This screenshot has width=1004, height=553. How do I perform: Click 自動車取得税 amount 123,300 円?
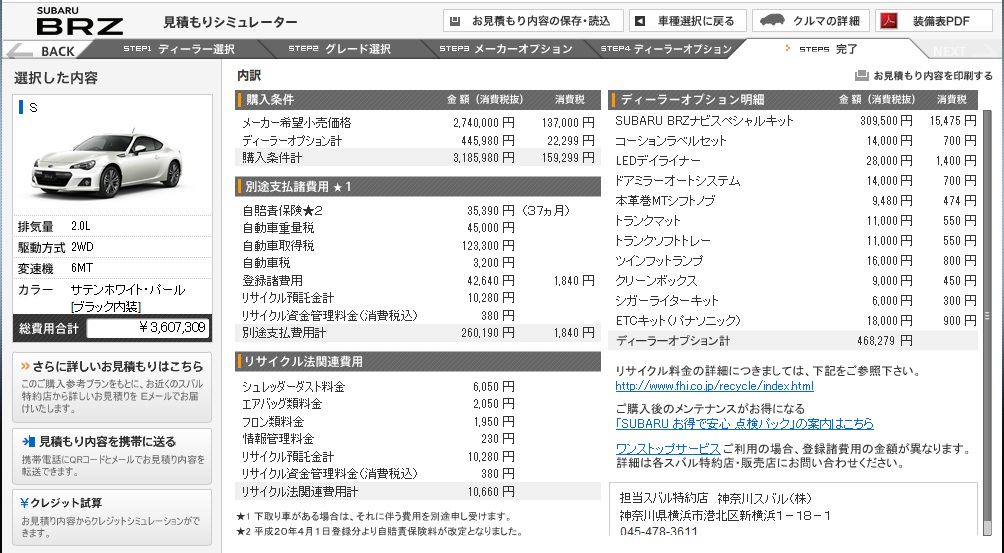(488, 246)
